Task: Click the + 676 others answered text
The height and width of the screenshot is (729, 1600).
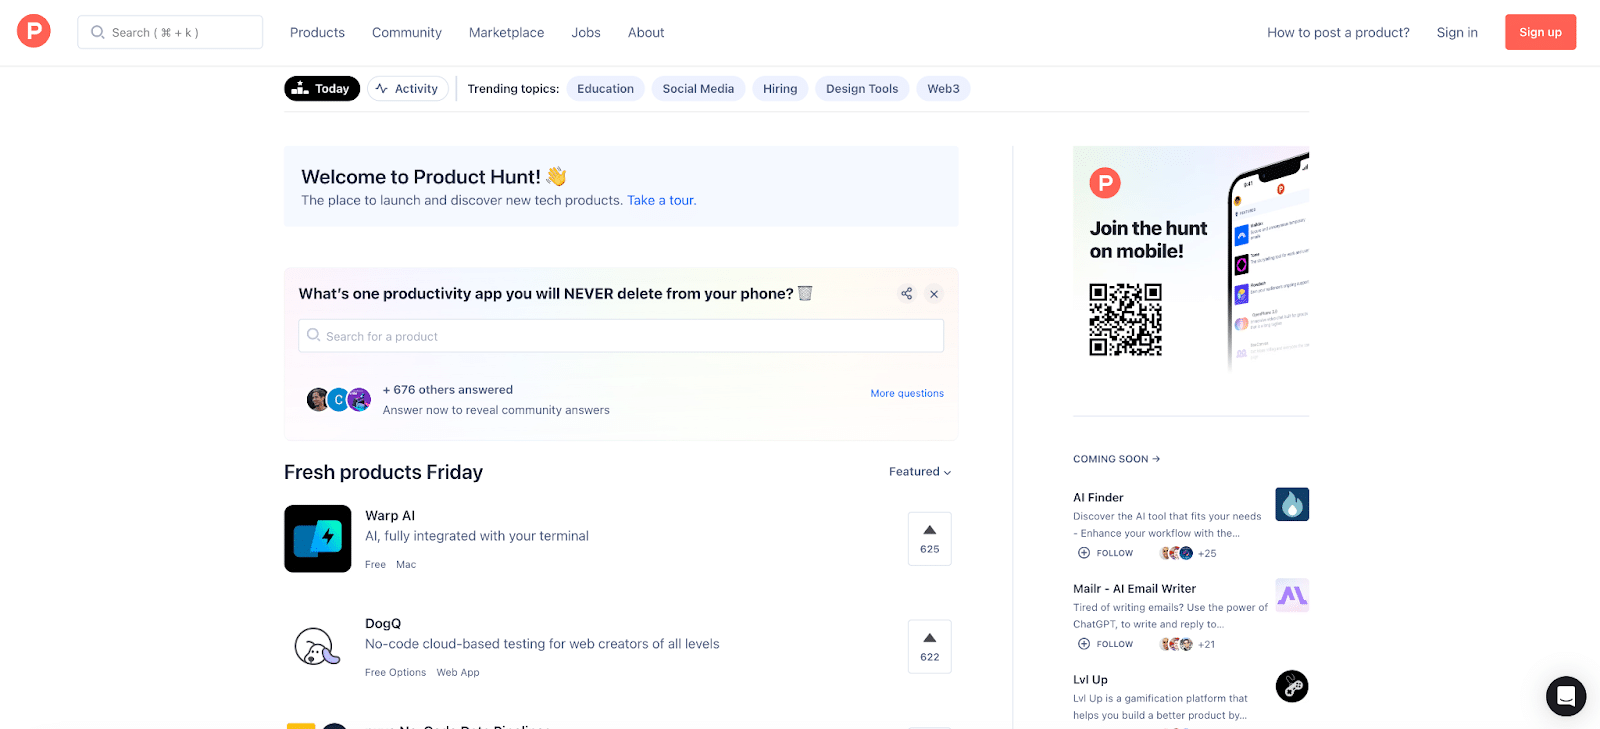Action: (448, 390)
